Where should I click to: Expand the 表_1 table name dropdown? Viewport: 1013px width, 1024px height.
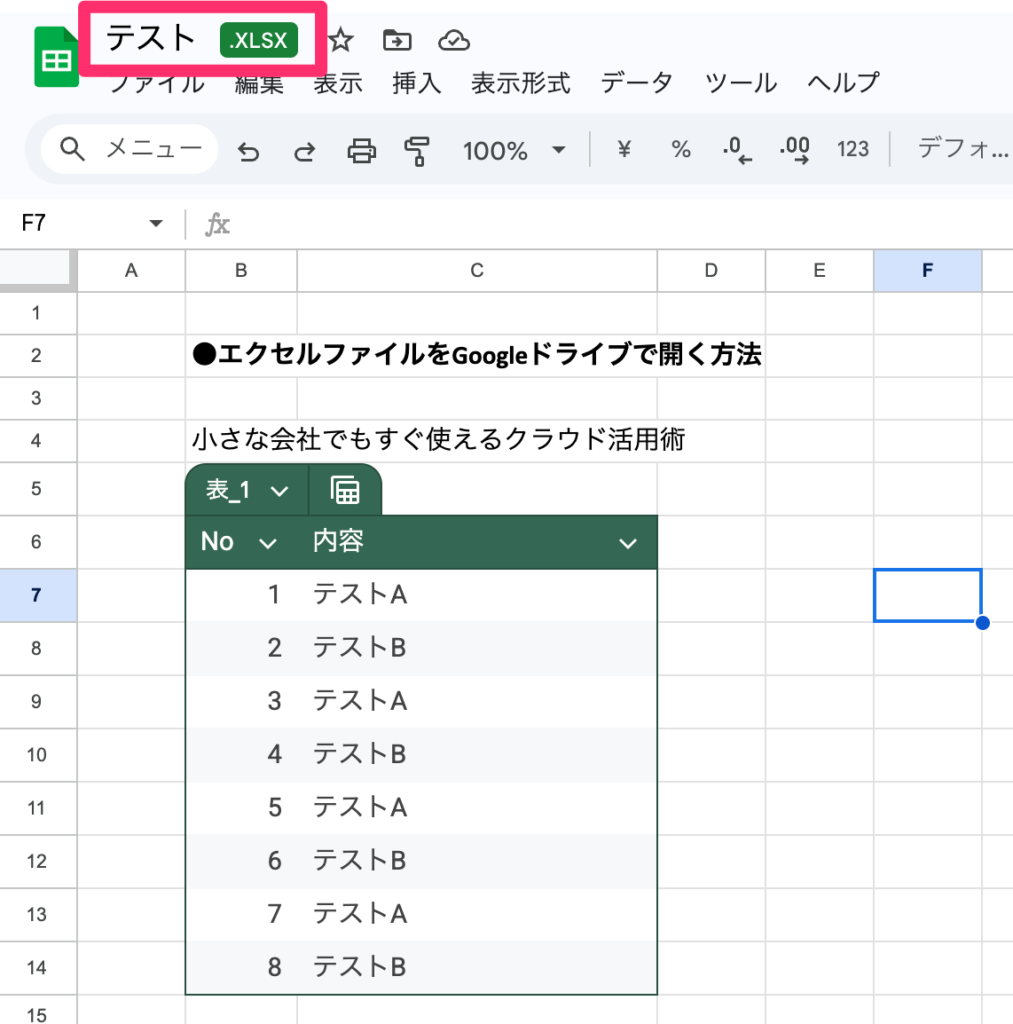click(280, 491)
